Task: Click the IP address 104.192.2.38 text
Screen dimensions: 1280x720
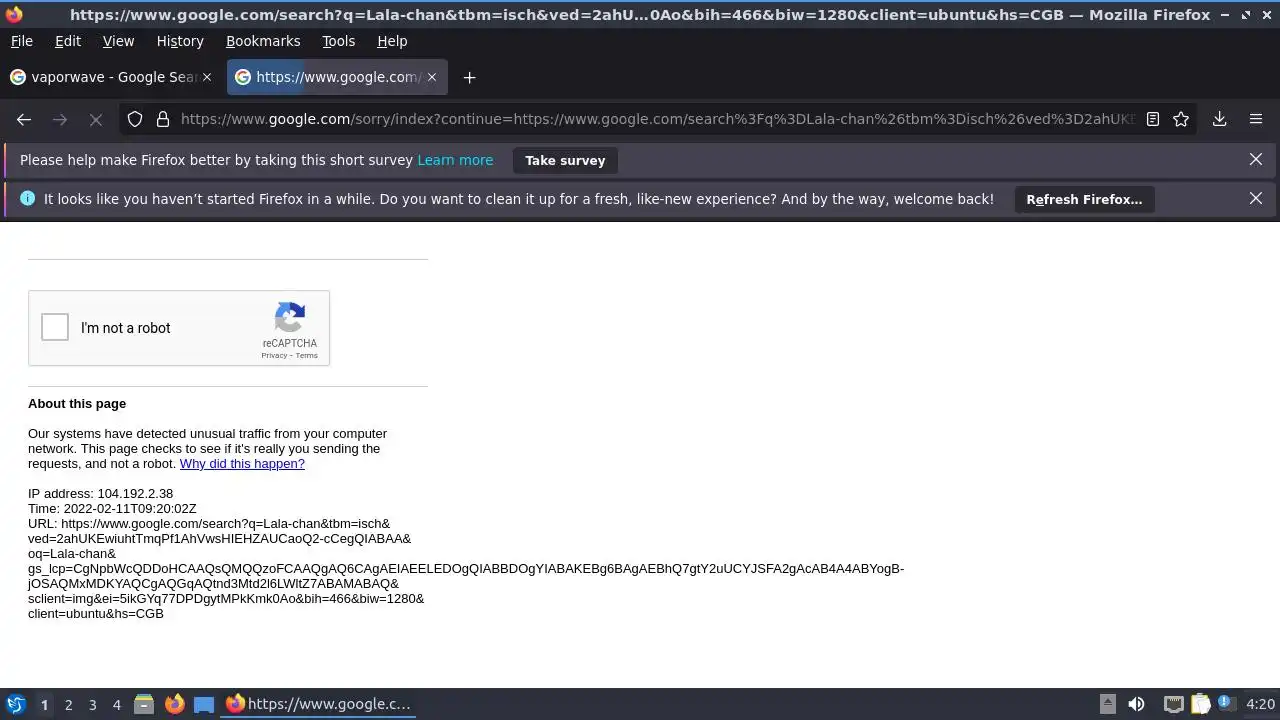Action: 100,494
